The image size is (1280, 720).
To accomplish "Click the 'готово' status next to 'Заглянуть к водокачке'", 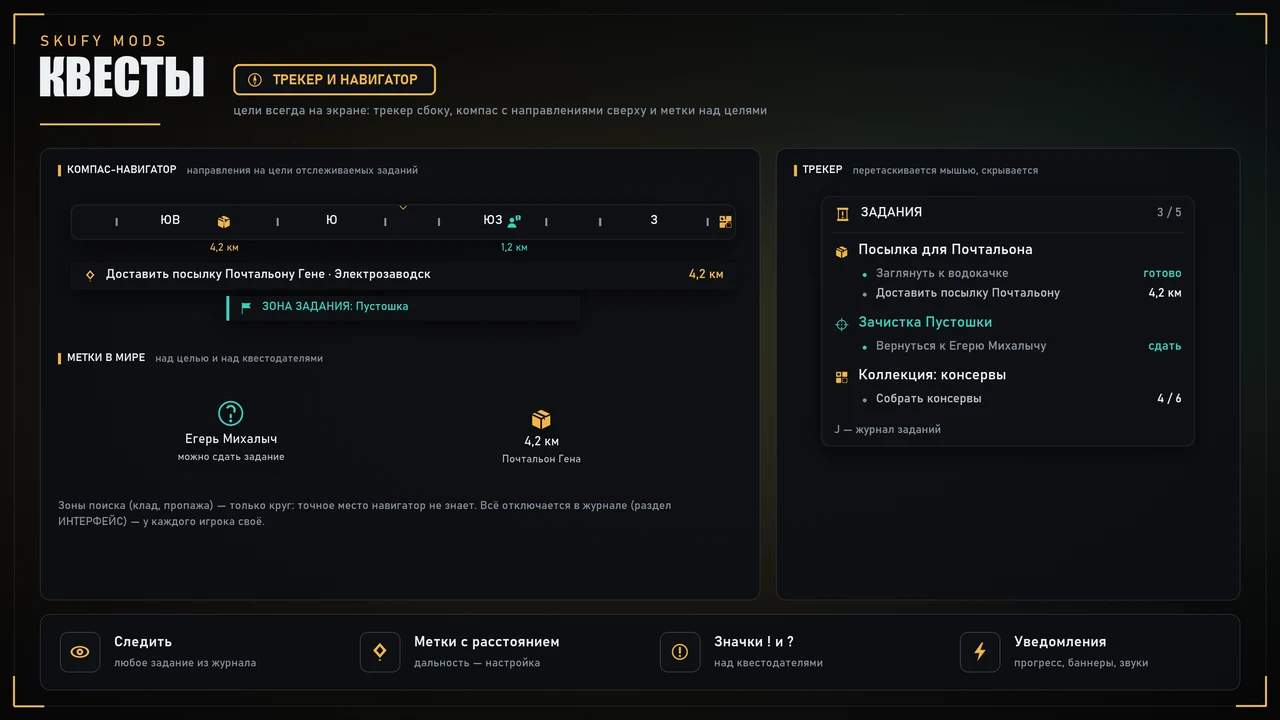I will tap(1162, 273).
